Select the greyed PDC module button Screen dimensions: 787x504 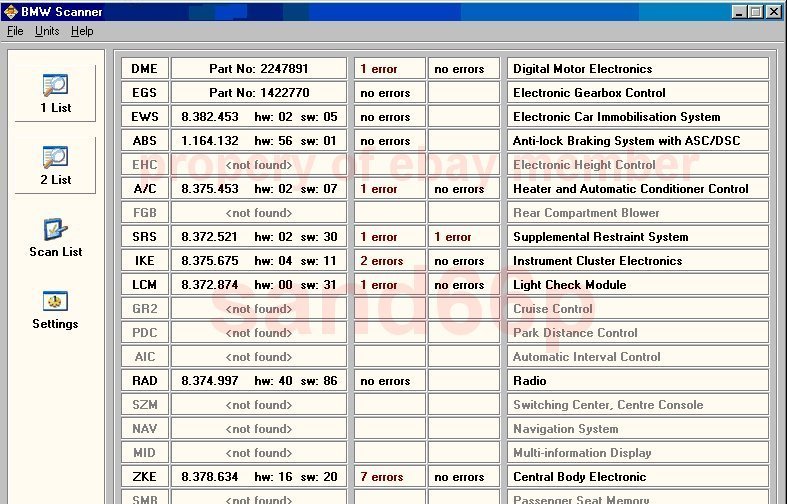click(x=145, y=333)
